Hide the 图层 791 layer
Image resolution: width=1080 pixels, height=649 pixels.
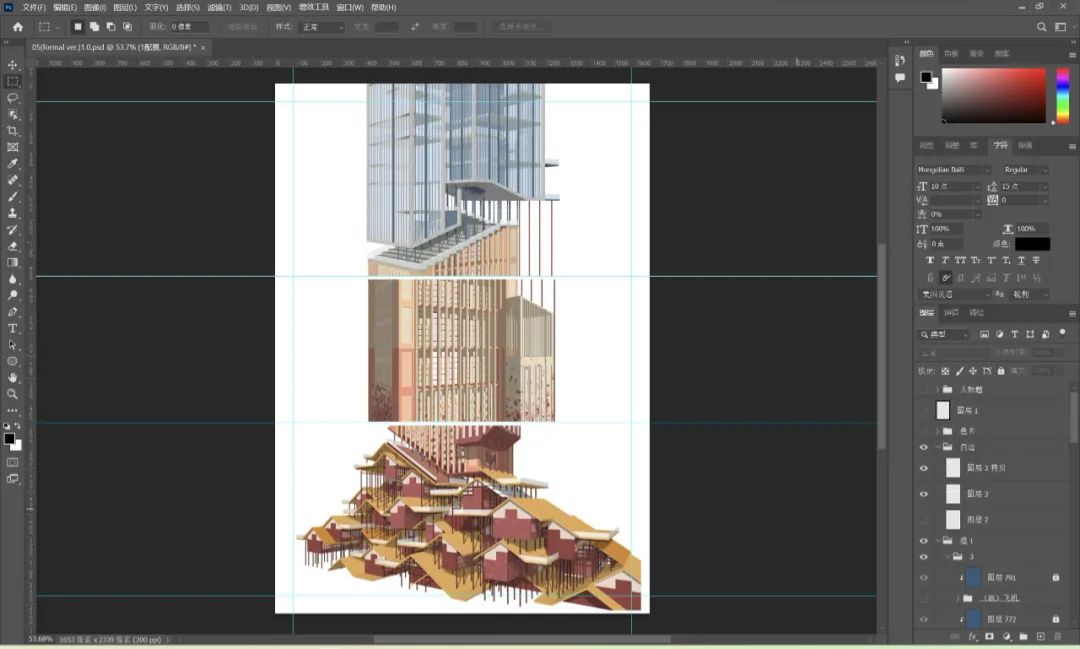[x=924, y=578]
